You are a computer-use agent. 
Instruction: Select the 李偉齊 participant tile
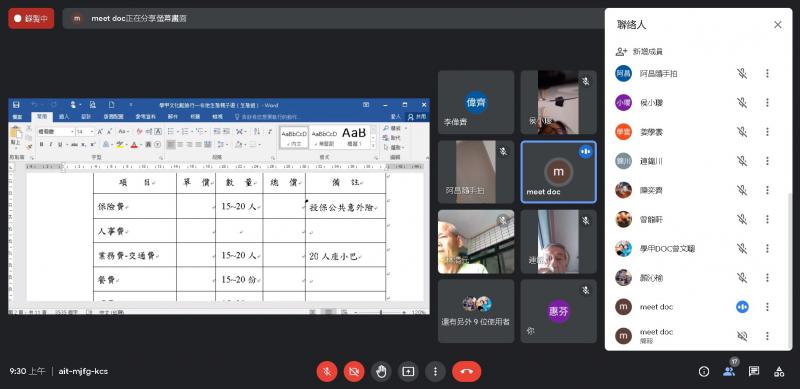[476, 102]
